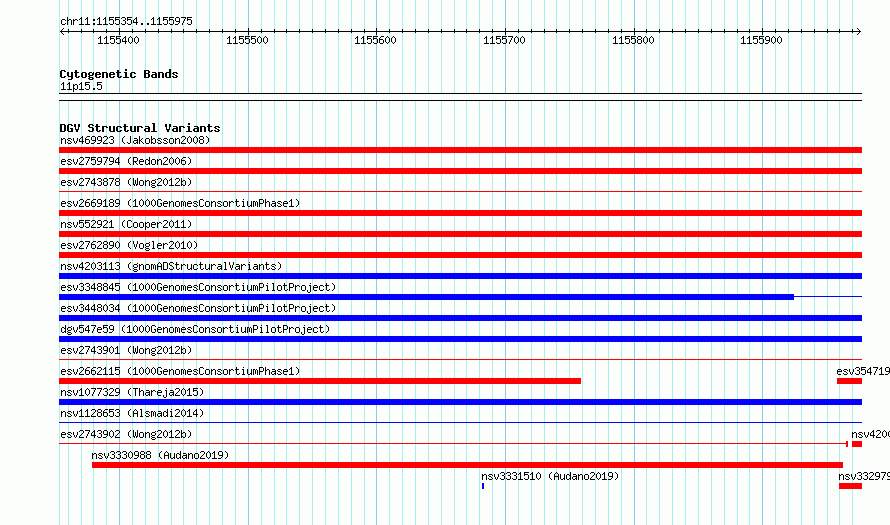
Task: Click the 1155600 ruler position
Action: pos(375,40)
